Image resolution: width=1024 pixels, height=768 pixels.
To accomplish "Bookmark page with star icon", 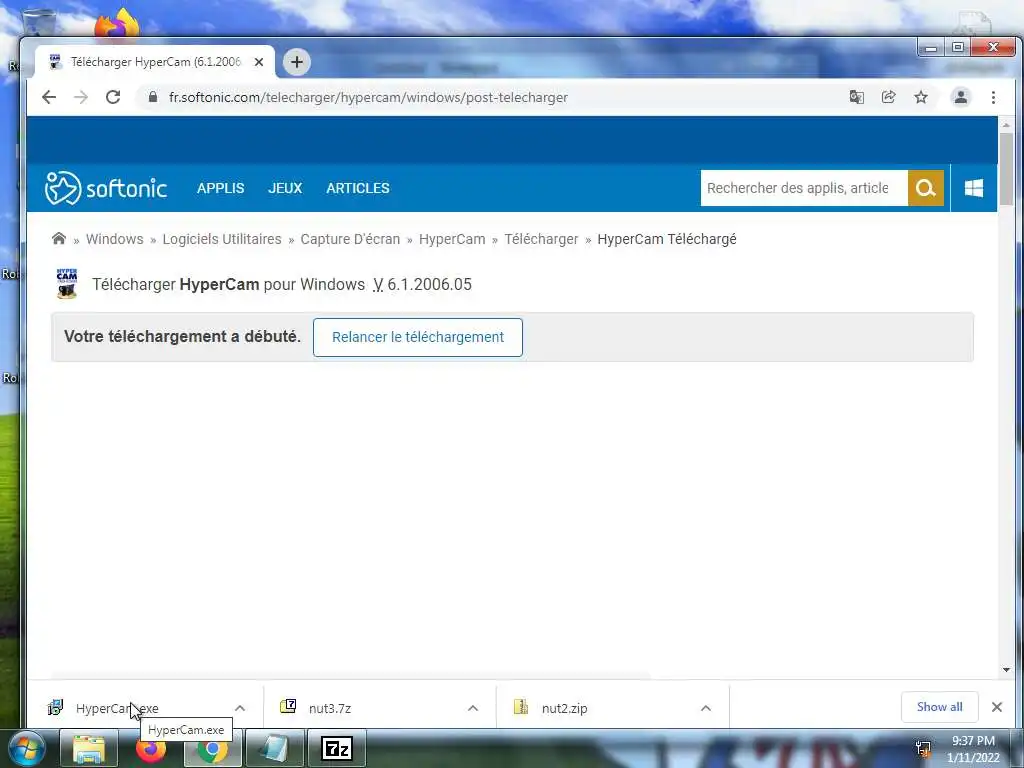I will pos(921,97).
